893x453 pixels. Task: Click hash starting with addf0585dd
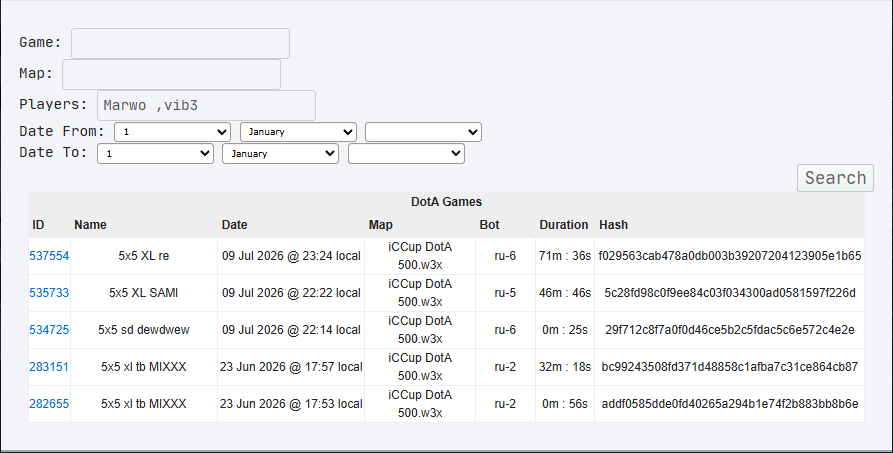(730, 404)
